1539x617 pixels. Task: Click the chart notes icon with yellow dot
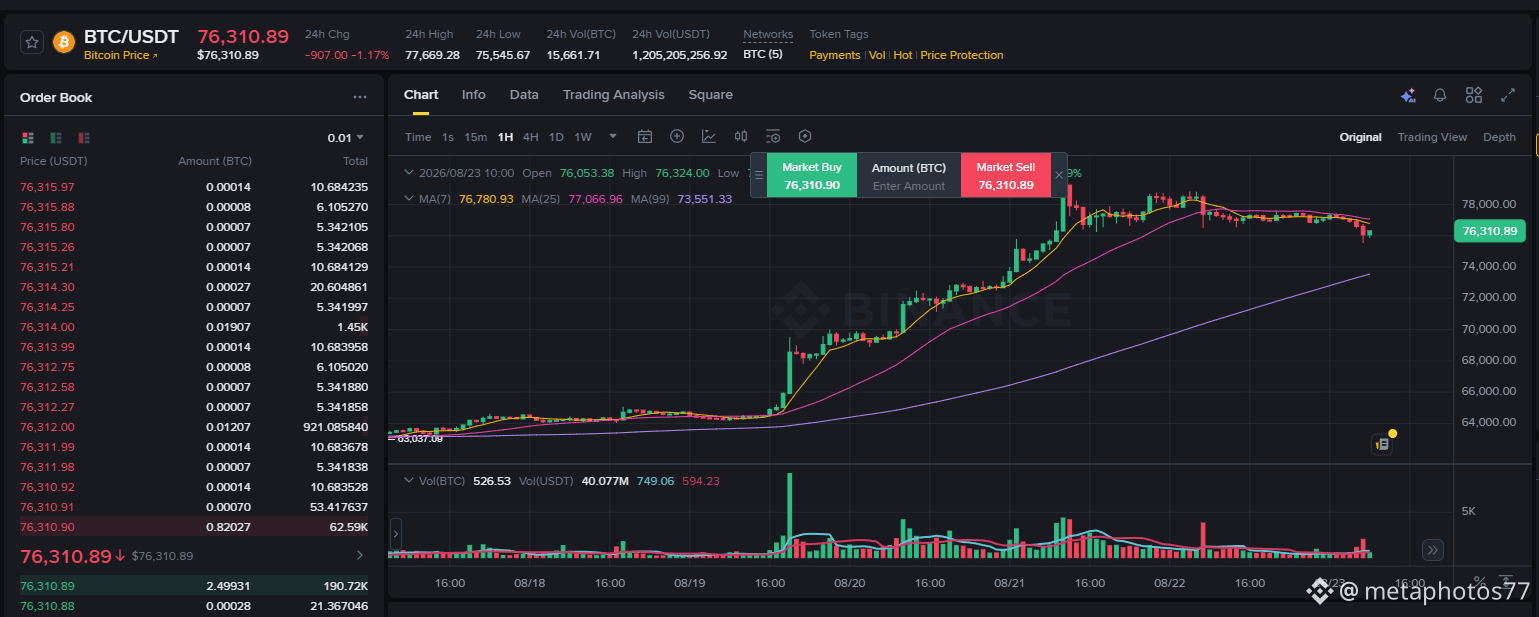(x=1382, y=444)
